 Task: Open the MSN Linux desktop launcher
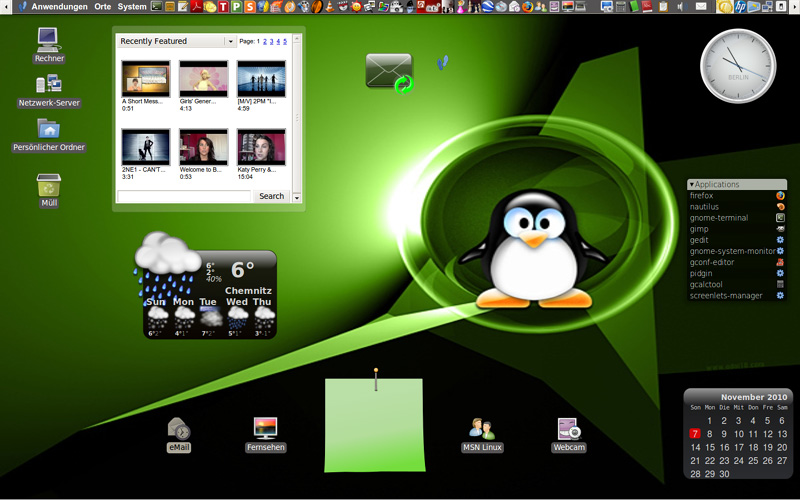click(482, 435)
